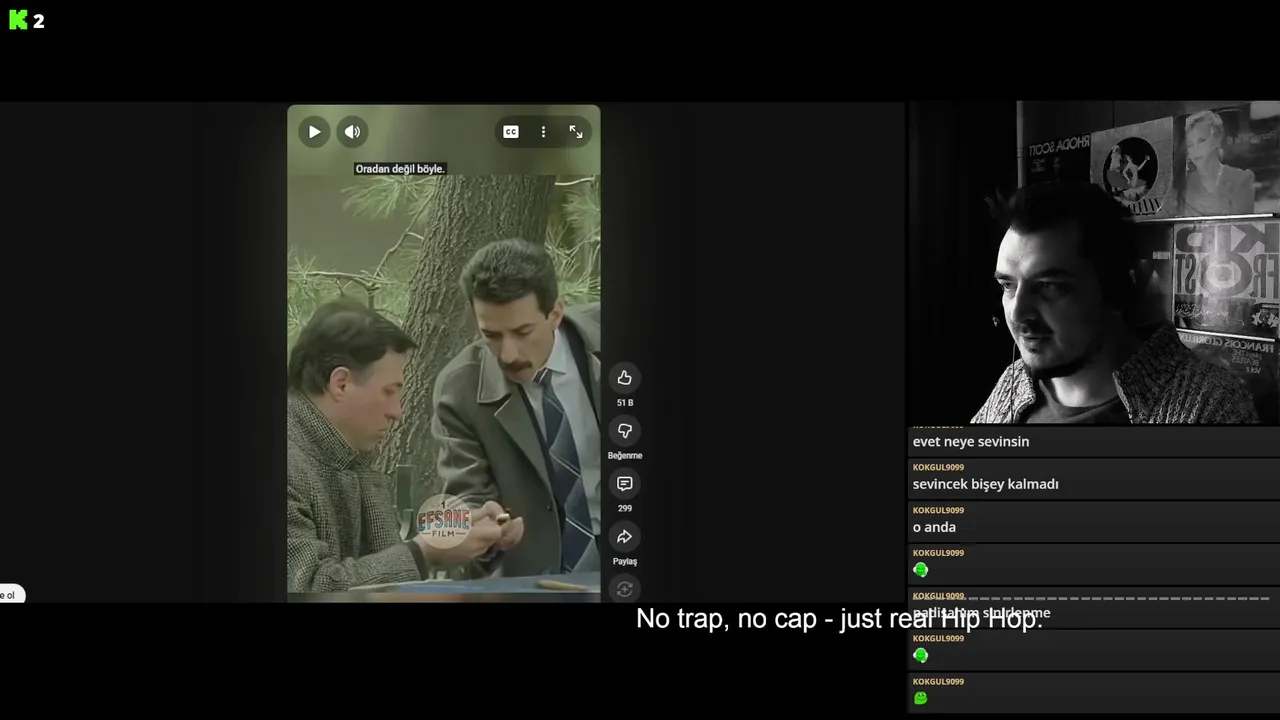
Task: Click chat message 'sevincek bişey kalmadı'
Action: pos(985,484)
